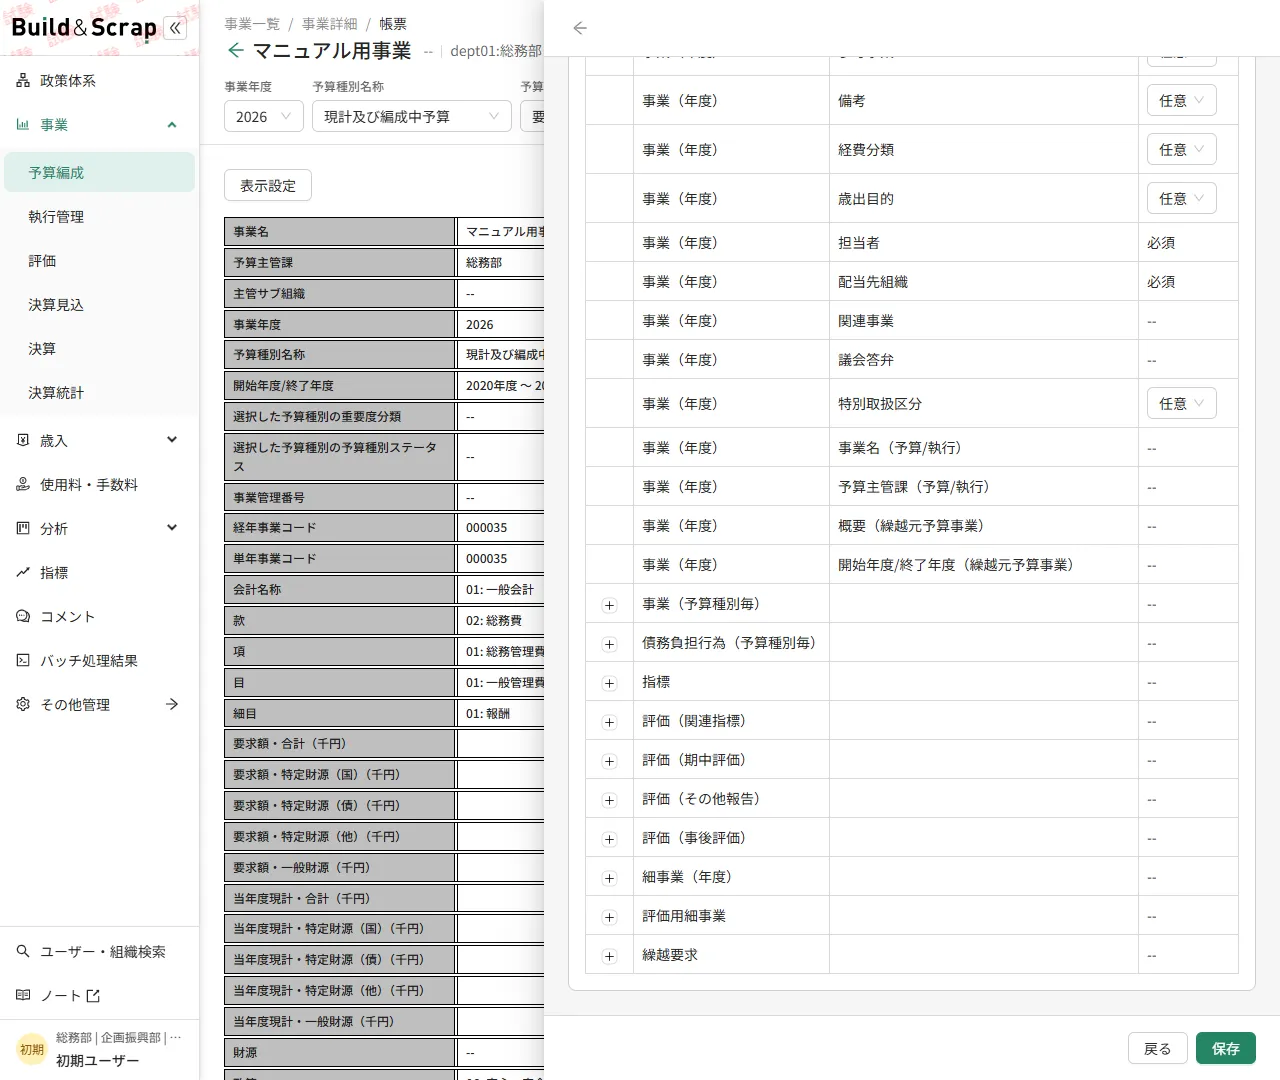The width and height of the screenshot is (1280, 1080).
Task: Select 執行管理 in sidebar
Action: coord(99,217)
